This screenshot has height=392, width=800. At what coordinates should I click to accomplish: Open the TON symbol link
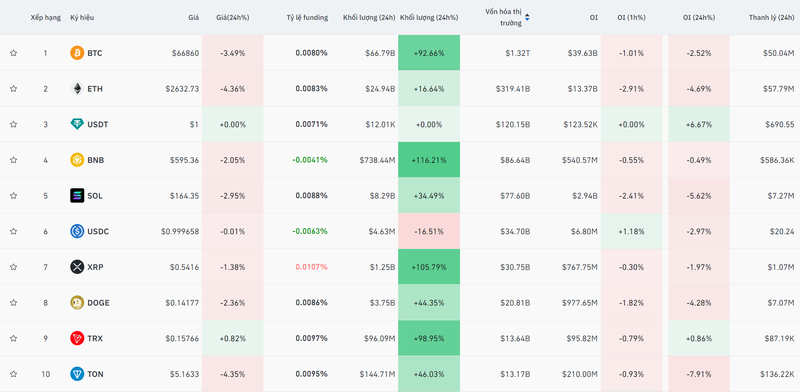click(x=95, y=374)
